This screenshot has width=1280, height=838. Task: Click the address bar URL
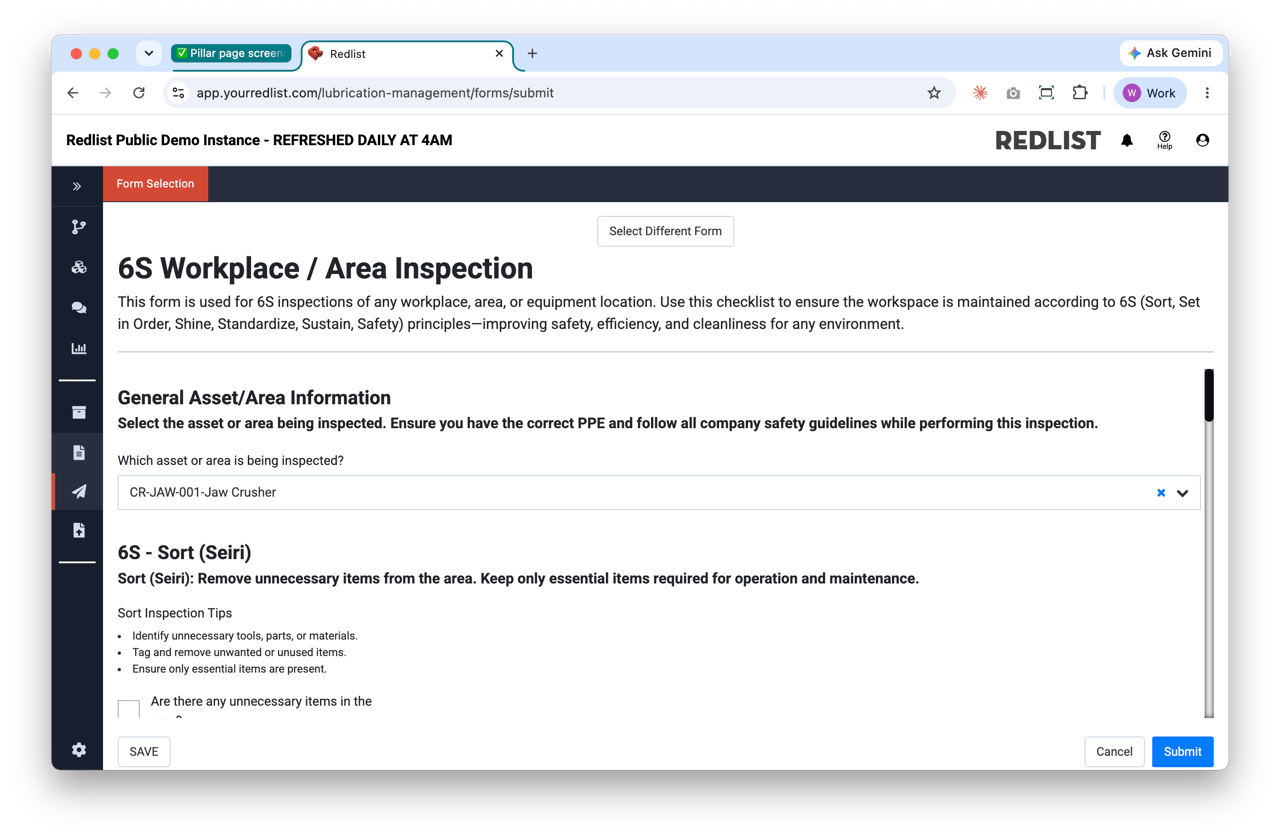coord(375,93)
